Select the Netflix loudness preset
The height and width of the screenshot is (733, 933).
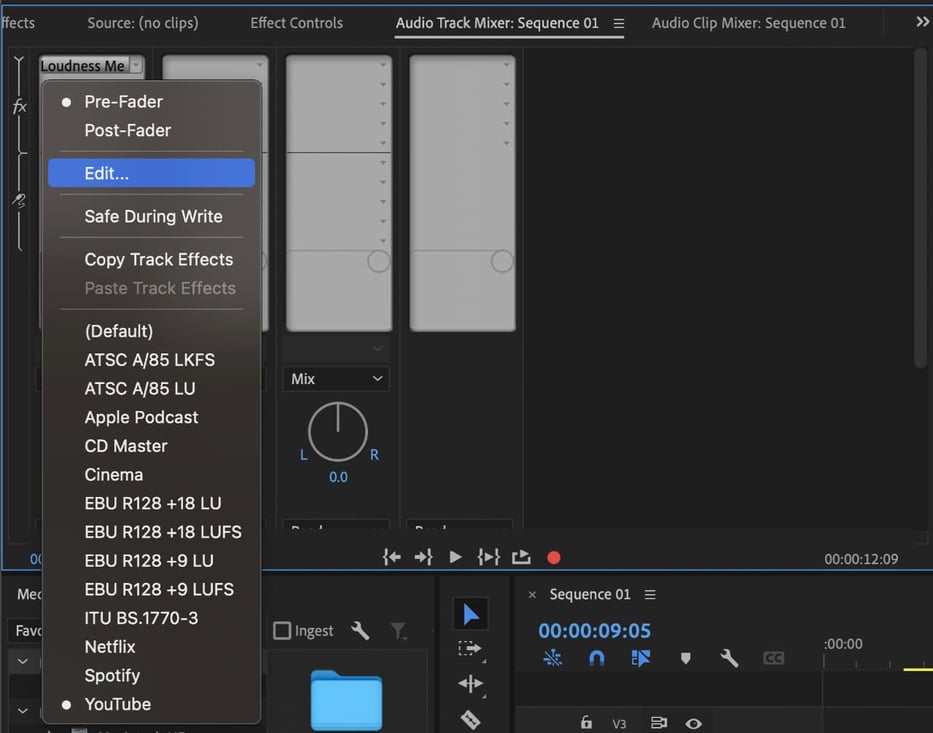109,647
